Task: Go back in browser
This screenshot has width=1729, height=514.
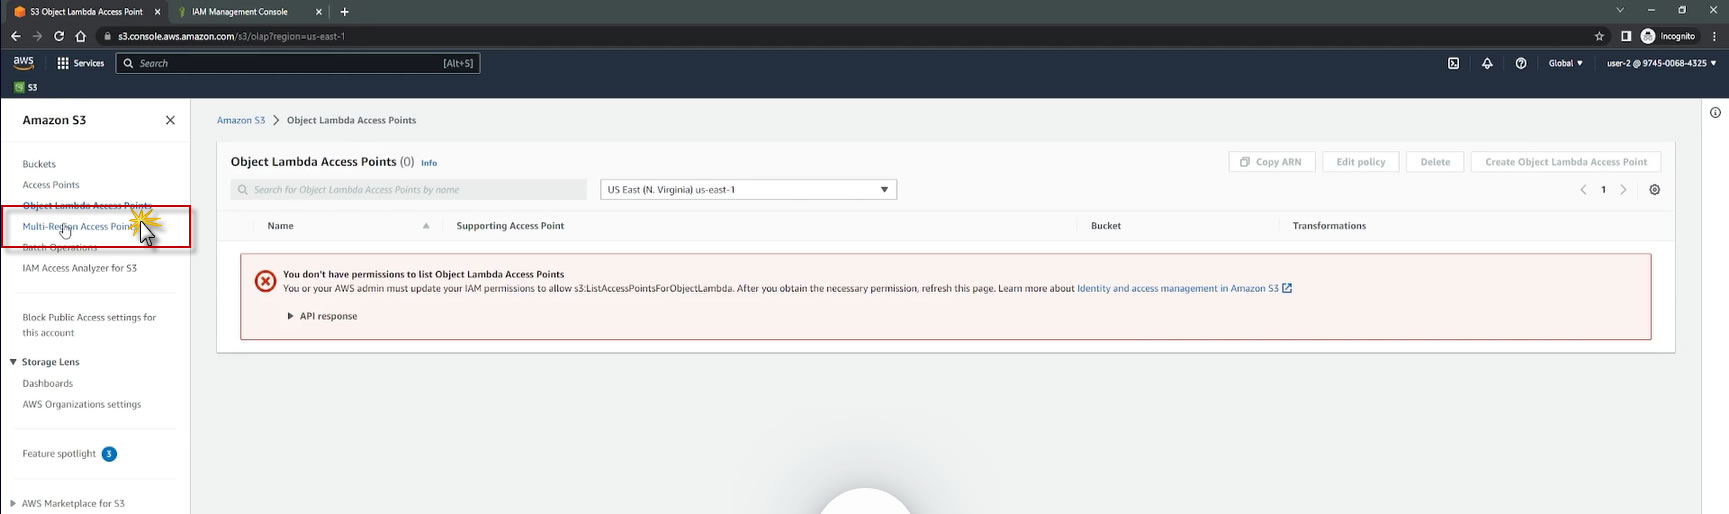Action: [x=15, y=36]
